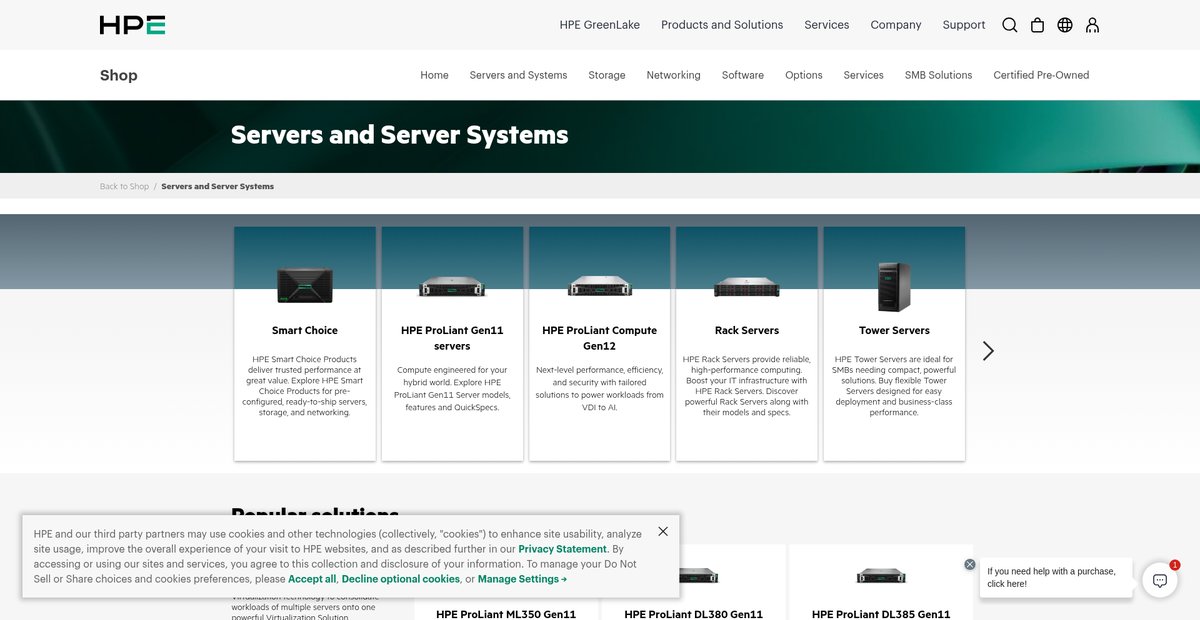Viewport: 1200px width, 620px height.
Task: Open the Rack Servers card title
Action: click(747, 330)
